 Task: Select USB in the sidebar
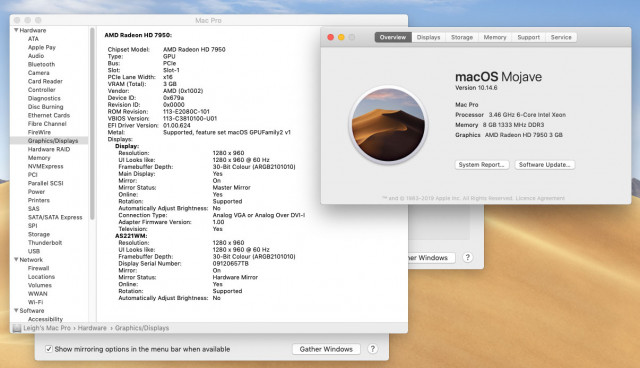click(x=34, y=251)
